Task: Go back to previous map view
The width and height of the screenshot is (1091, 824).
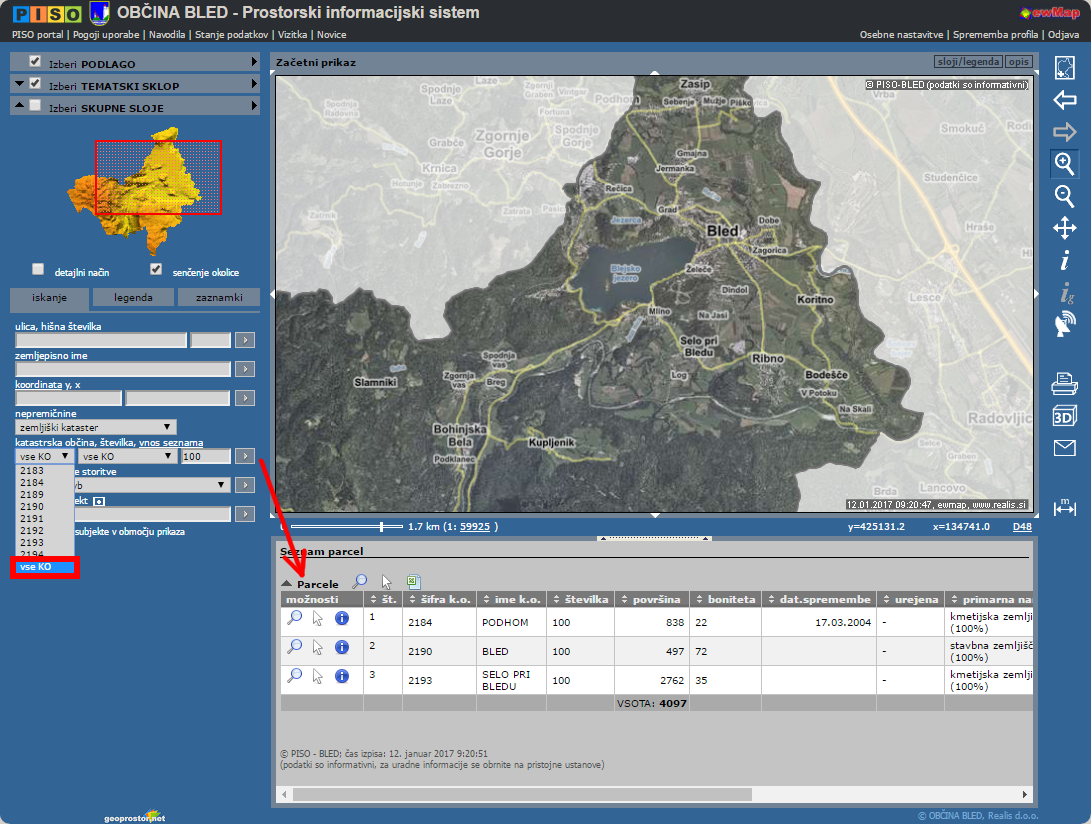Action: point(1064,100)
